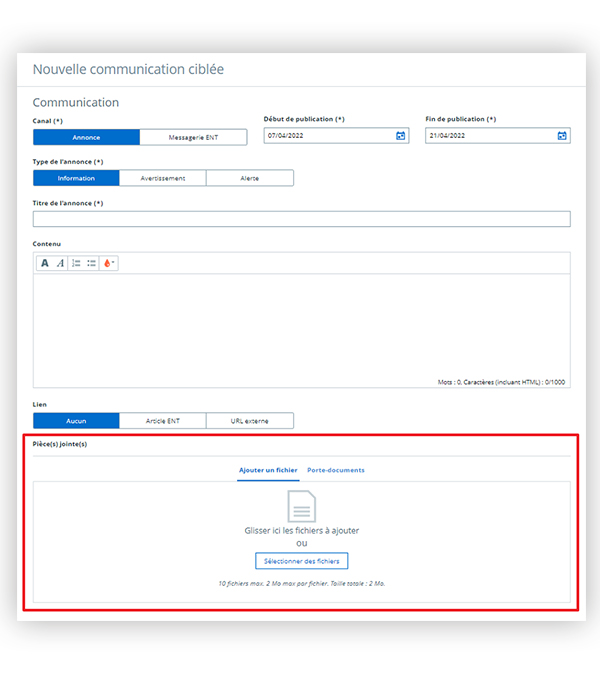Open the Porte-documents tab
The height and width of the screenshot is (700, 600).
click(x=336, y=470)
